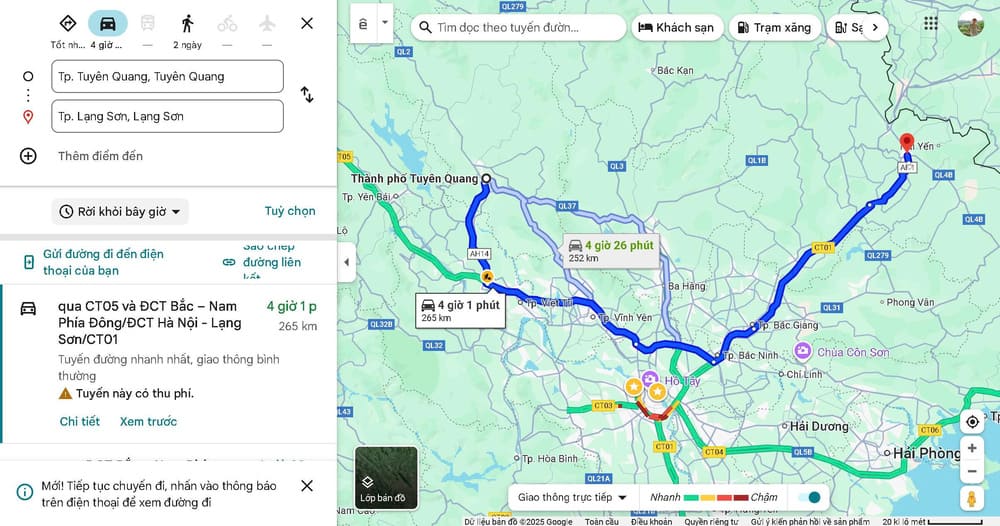Screen dimensions: 1000x526
Task: Click the Hải Phòng city label
Action: tap(926, 453)
